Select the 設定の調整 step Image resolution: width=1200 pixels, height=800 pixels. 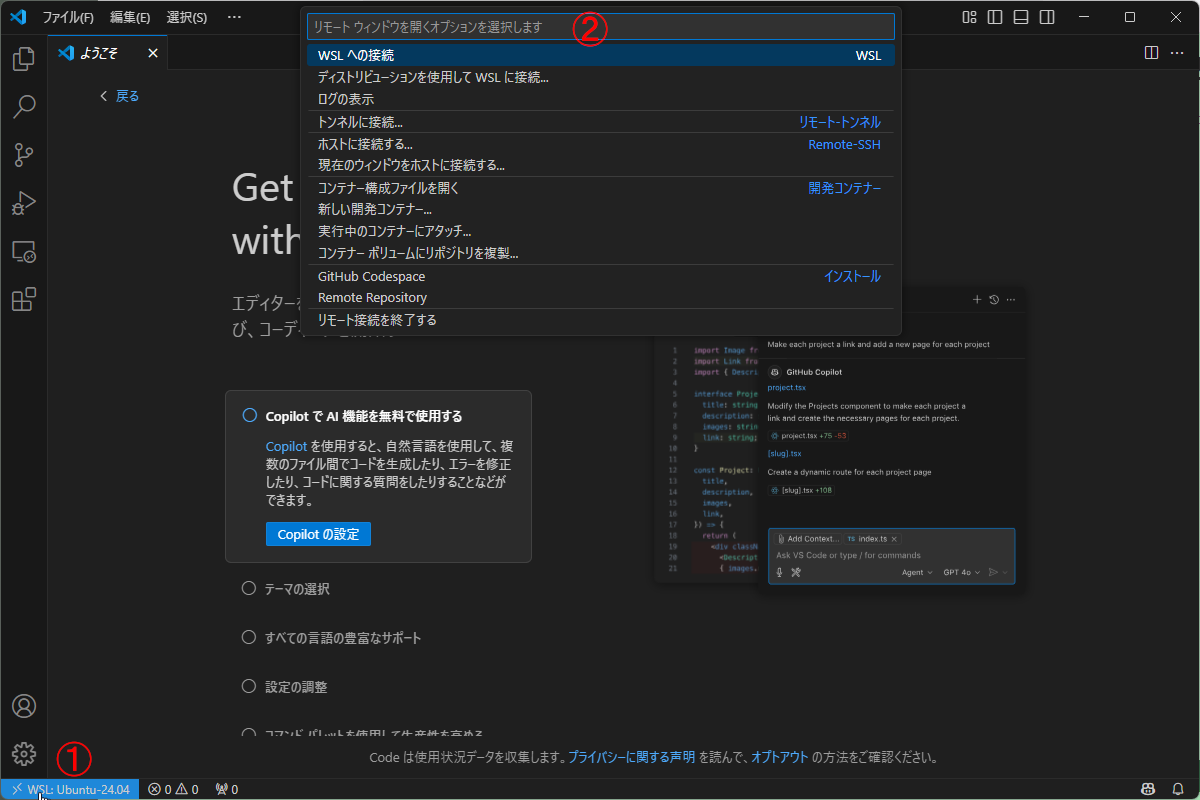(285, 687)
